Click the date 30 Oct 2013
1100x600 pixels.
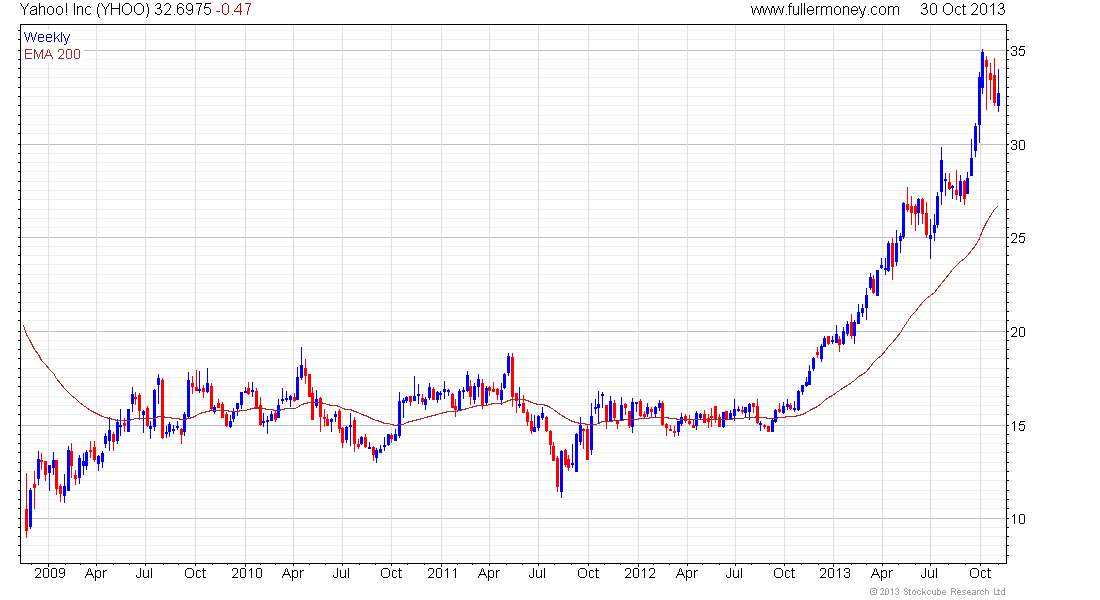[962, 10]
